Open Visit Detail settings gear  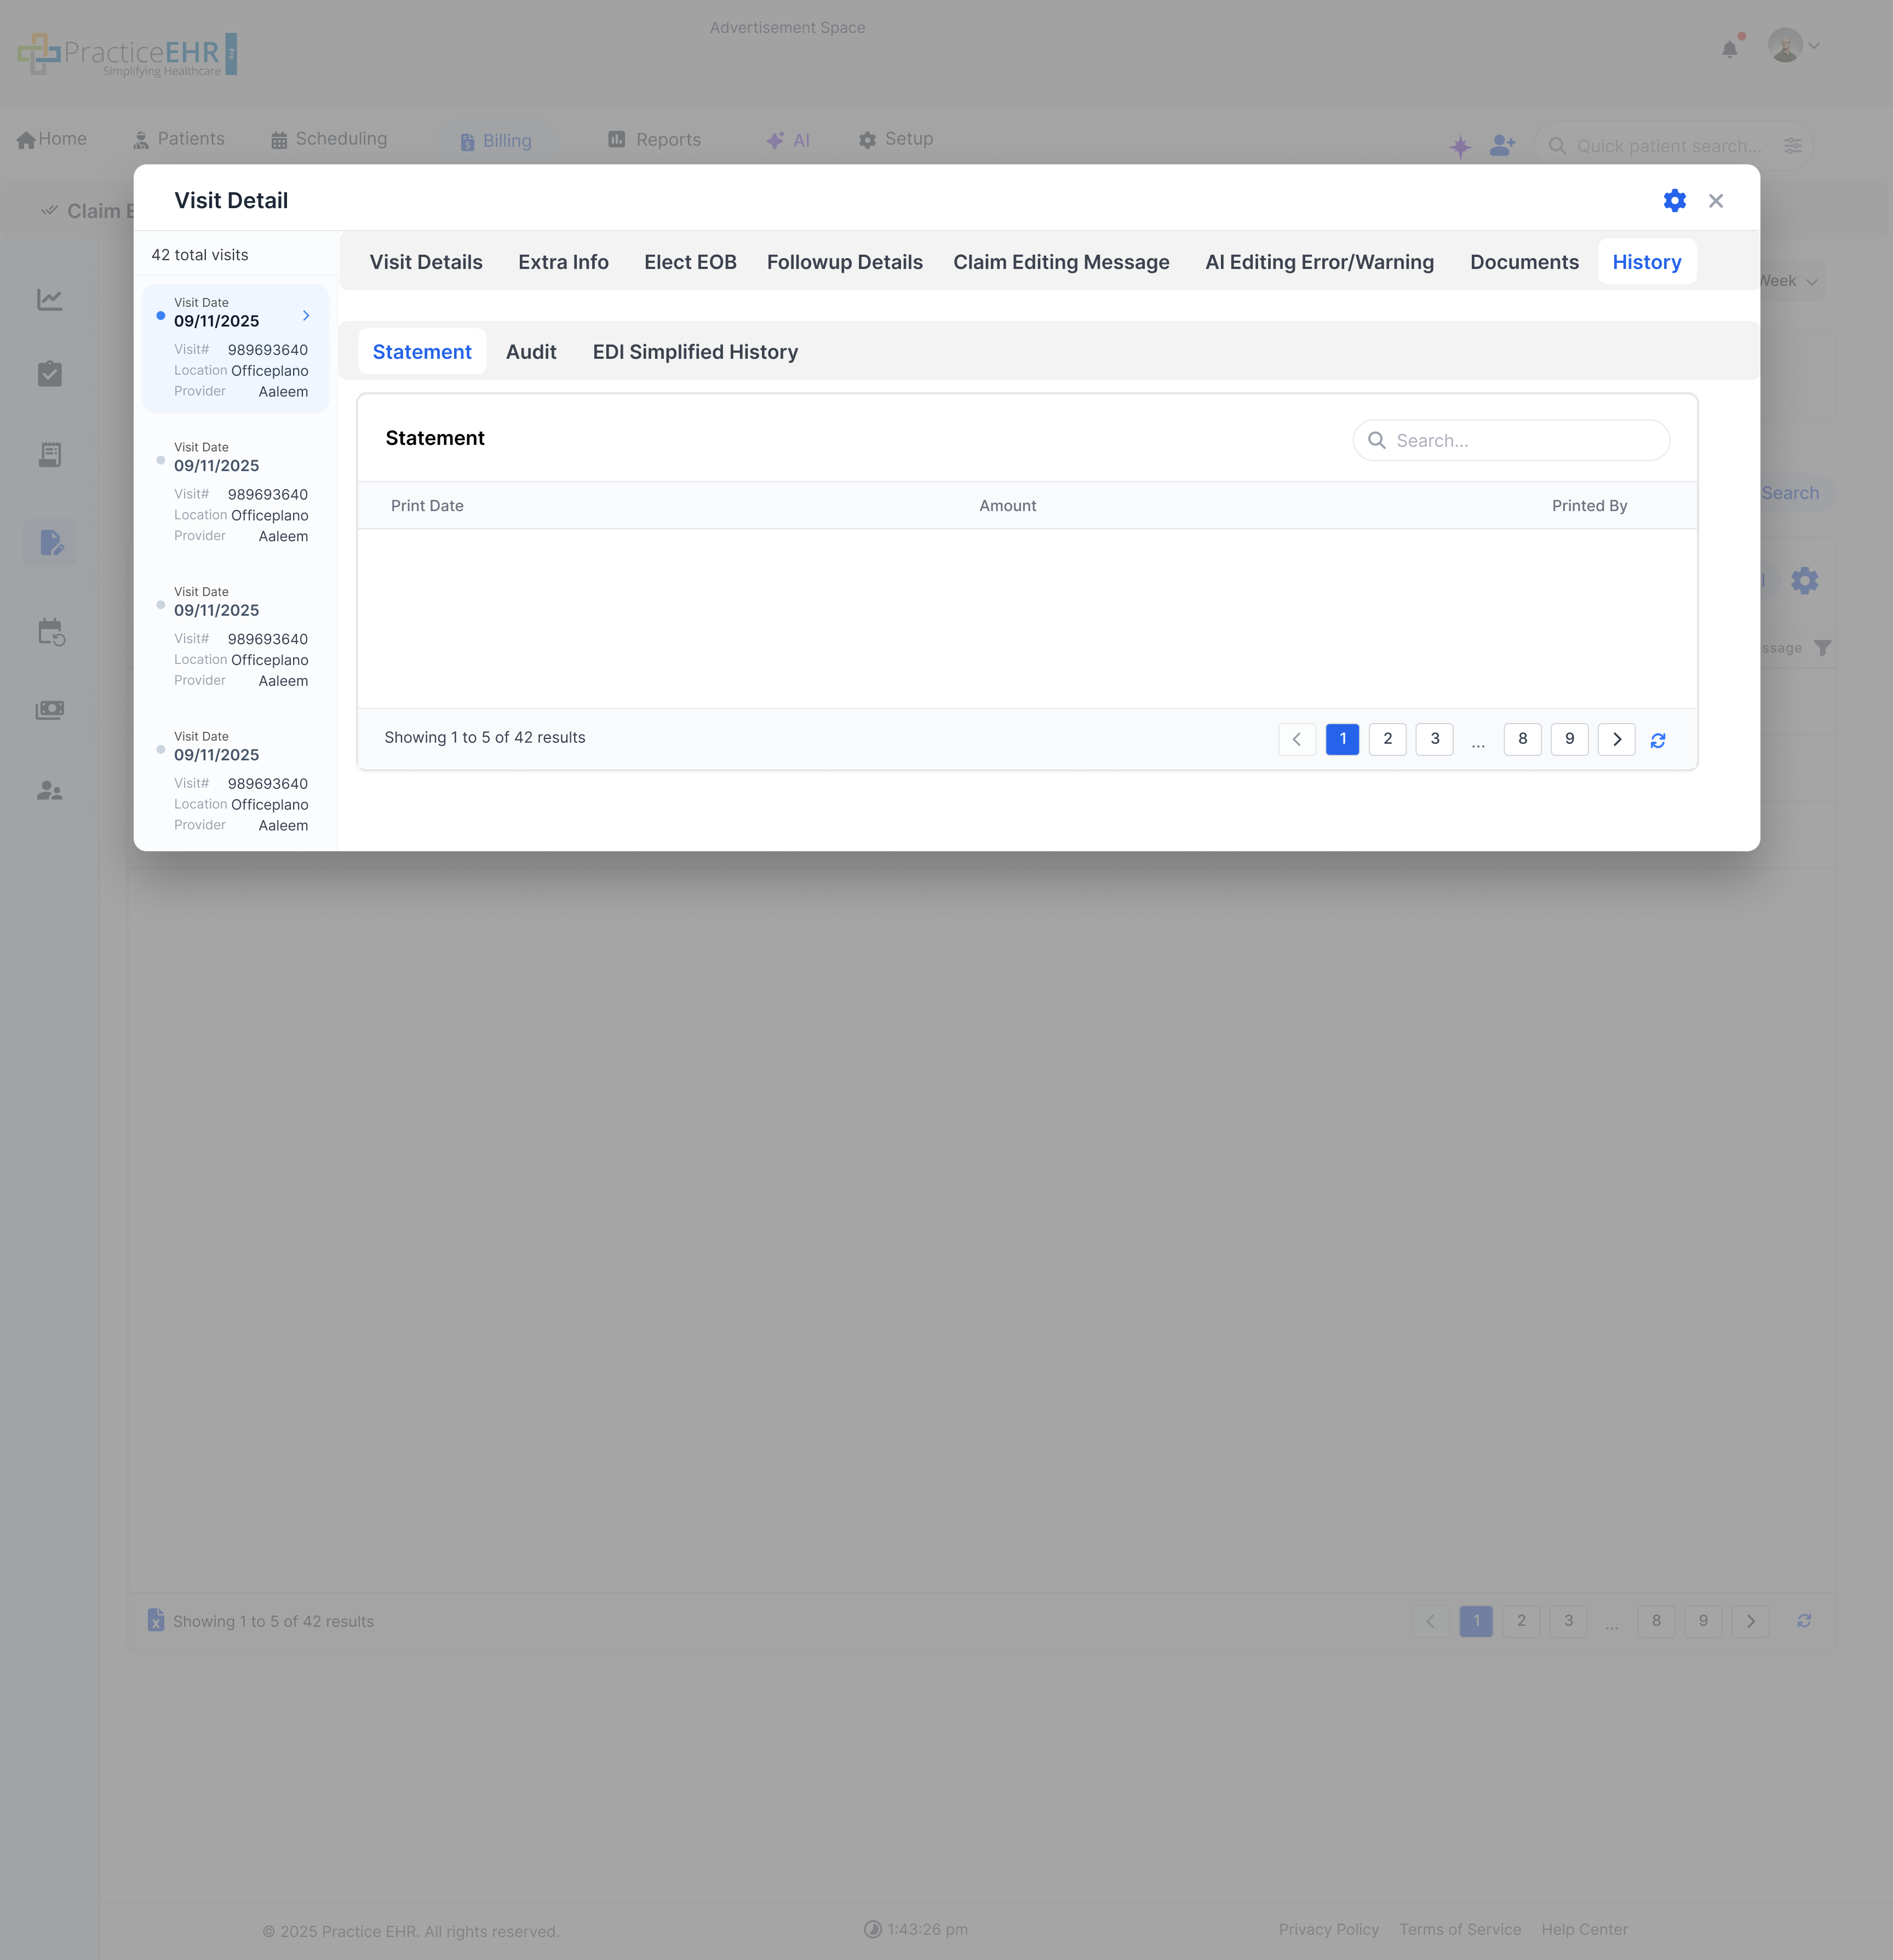click(x=1674, y=201)
